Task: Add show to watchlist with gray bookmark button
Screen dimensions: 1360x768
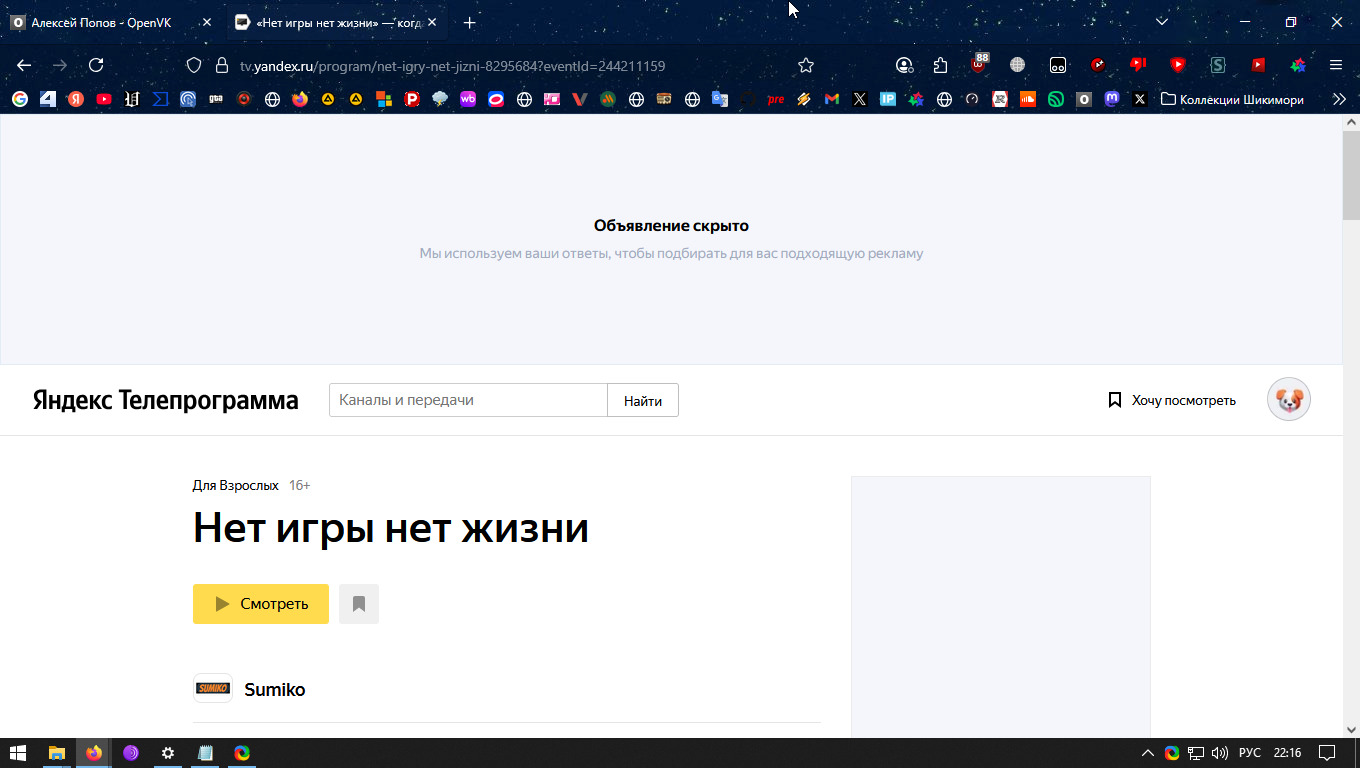Action: coord(359,604)
